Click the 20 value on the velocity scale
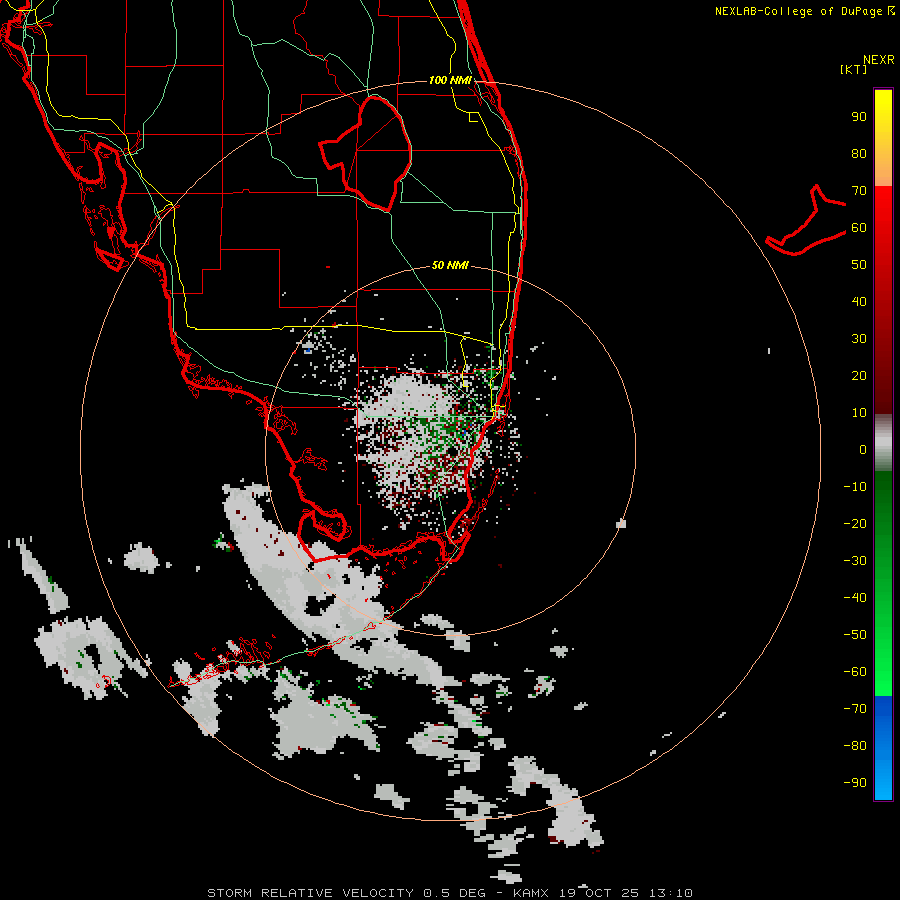 (859, 375)
